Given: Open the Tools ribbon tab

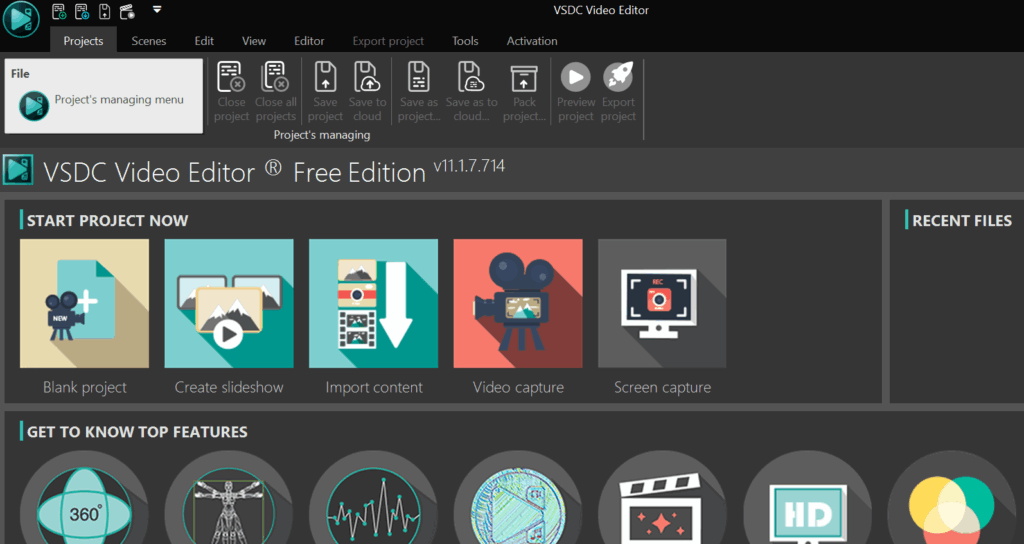Looking at the screenshot, I should (x=465, y=41).
